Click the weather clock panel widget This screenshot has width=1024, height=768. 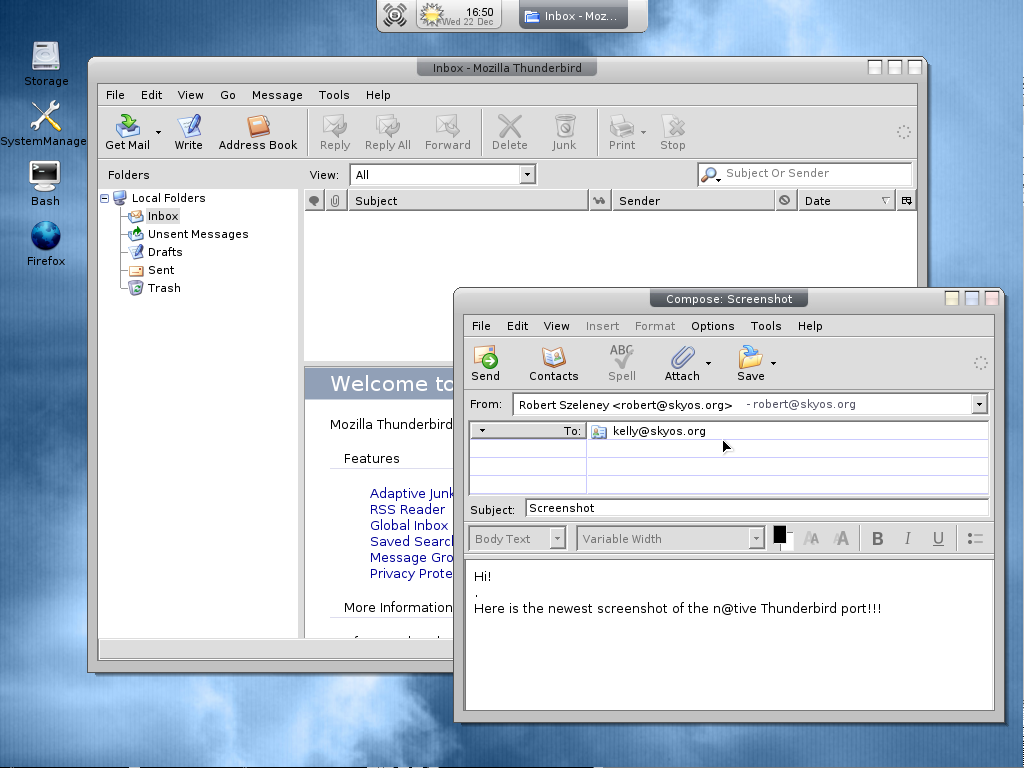click(458, 16)
